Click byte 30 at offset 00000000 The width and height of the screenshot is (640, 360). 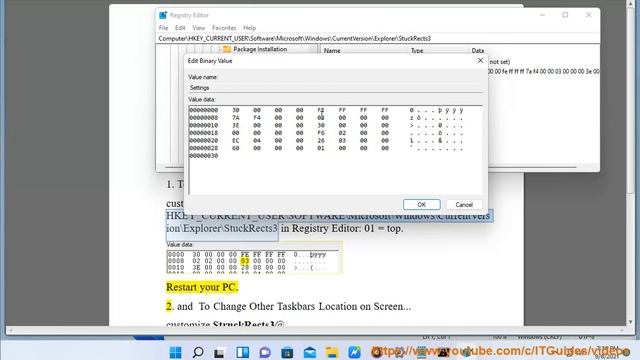coord(236,110)
